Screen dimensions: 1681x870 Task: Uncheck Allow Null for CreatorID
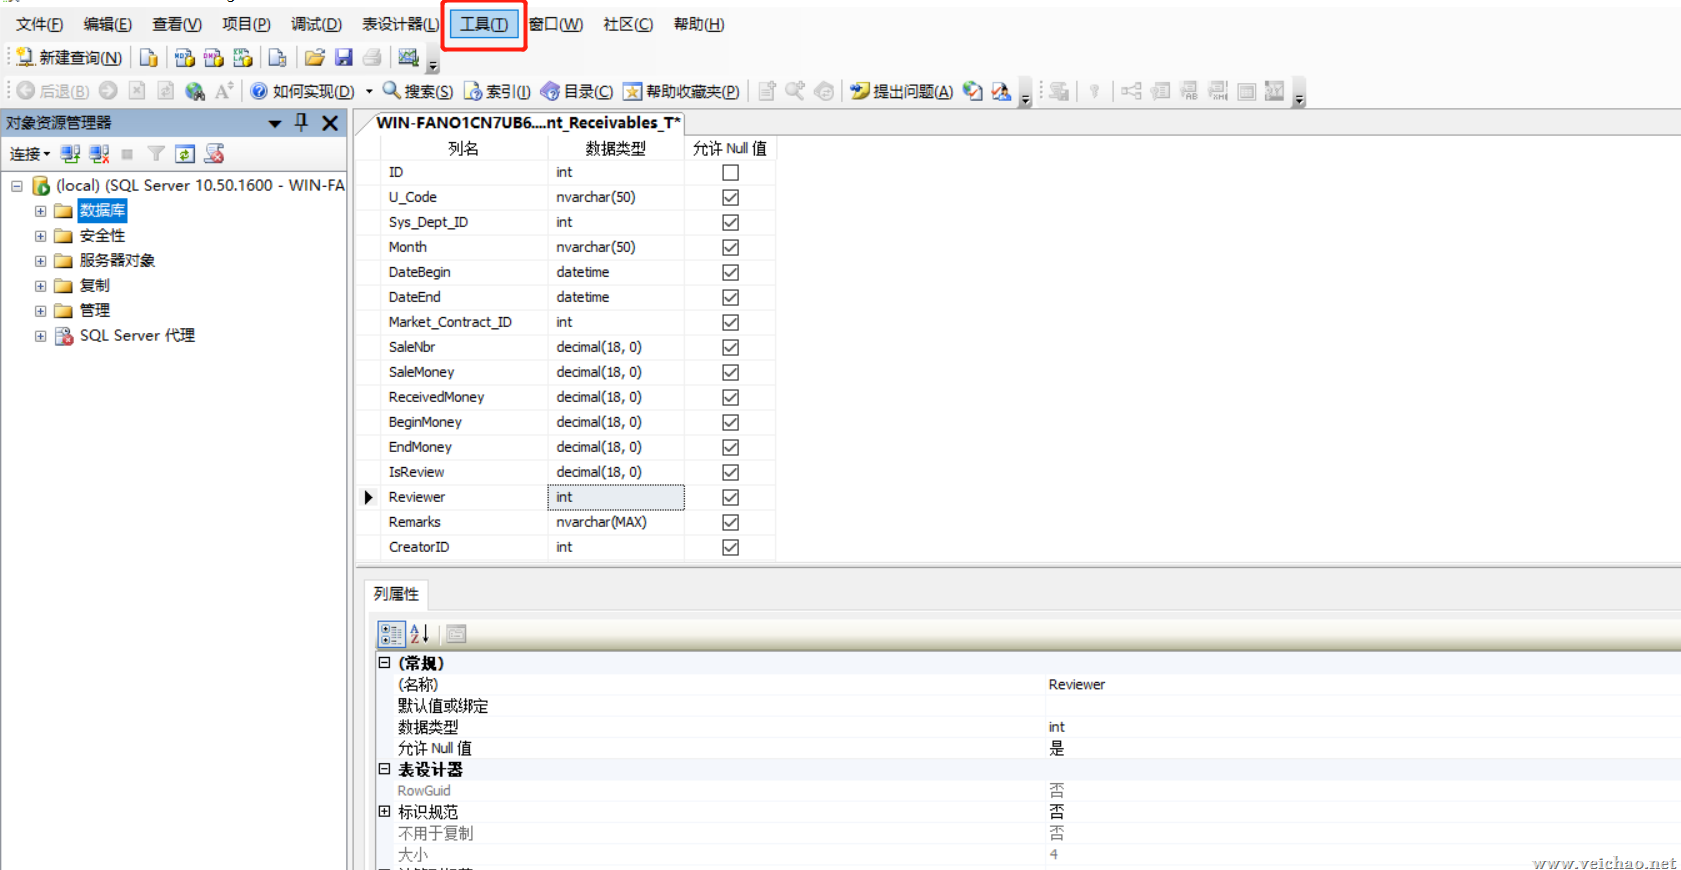[731, 547]
